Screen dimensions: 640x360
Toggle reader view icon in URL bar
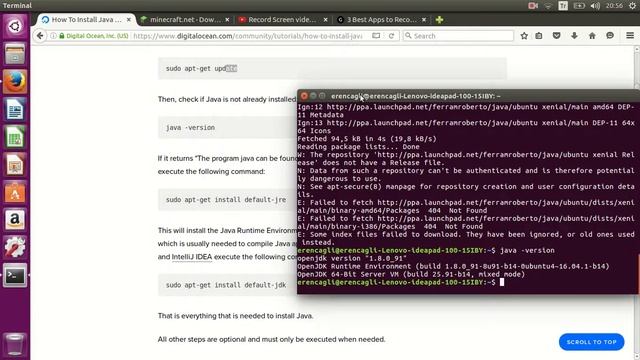point(376,36)
